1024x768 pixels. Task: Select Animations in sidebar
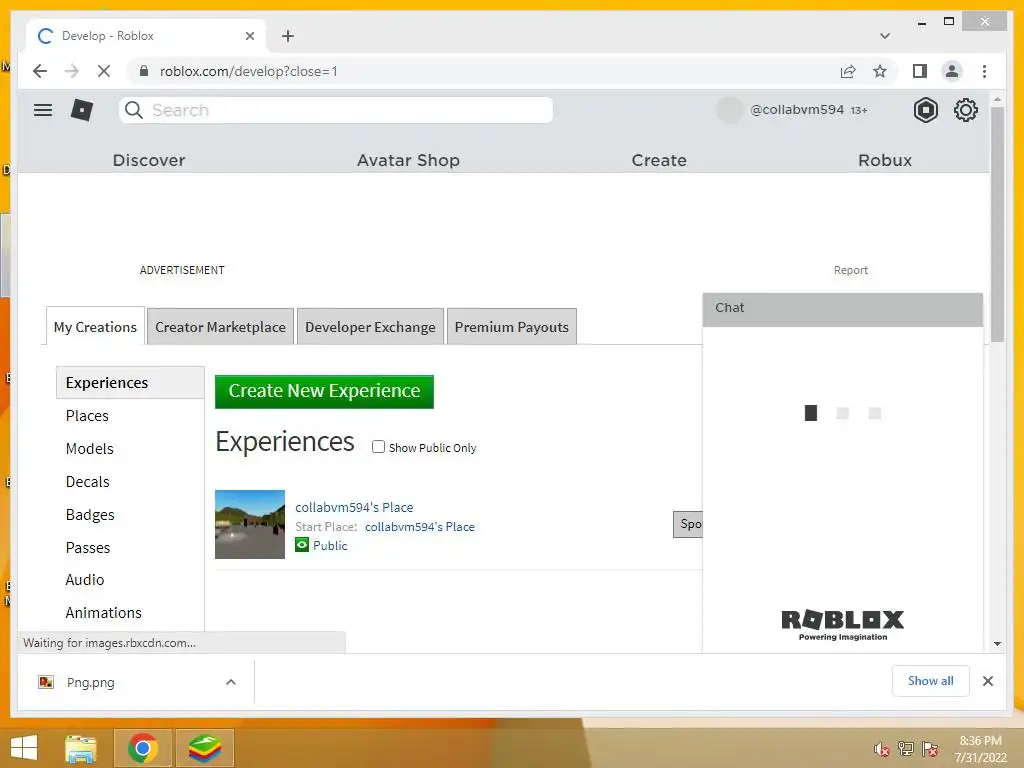click(103, 613)
